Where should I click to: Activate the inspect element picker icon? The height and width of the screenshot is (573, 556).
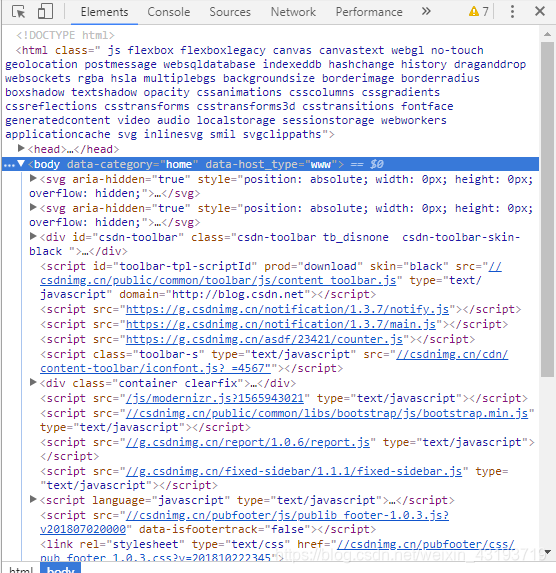click(18, 12)
